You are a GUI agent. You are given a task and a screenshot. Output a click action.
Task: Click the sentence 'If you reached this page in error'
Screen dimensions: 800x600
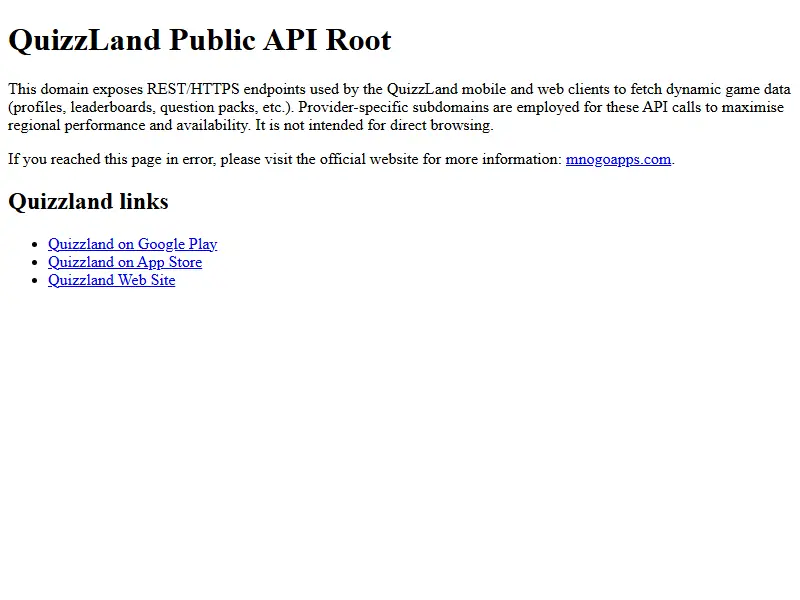[x=341, y=159]
